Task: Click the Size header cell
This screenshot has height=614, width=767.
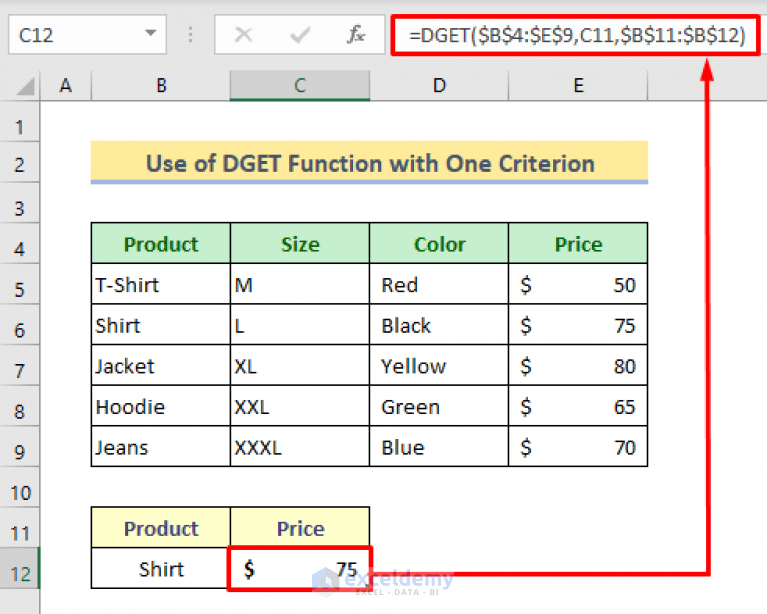Action: tap(300, 244)
